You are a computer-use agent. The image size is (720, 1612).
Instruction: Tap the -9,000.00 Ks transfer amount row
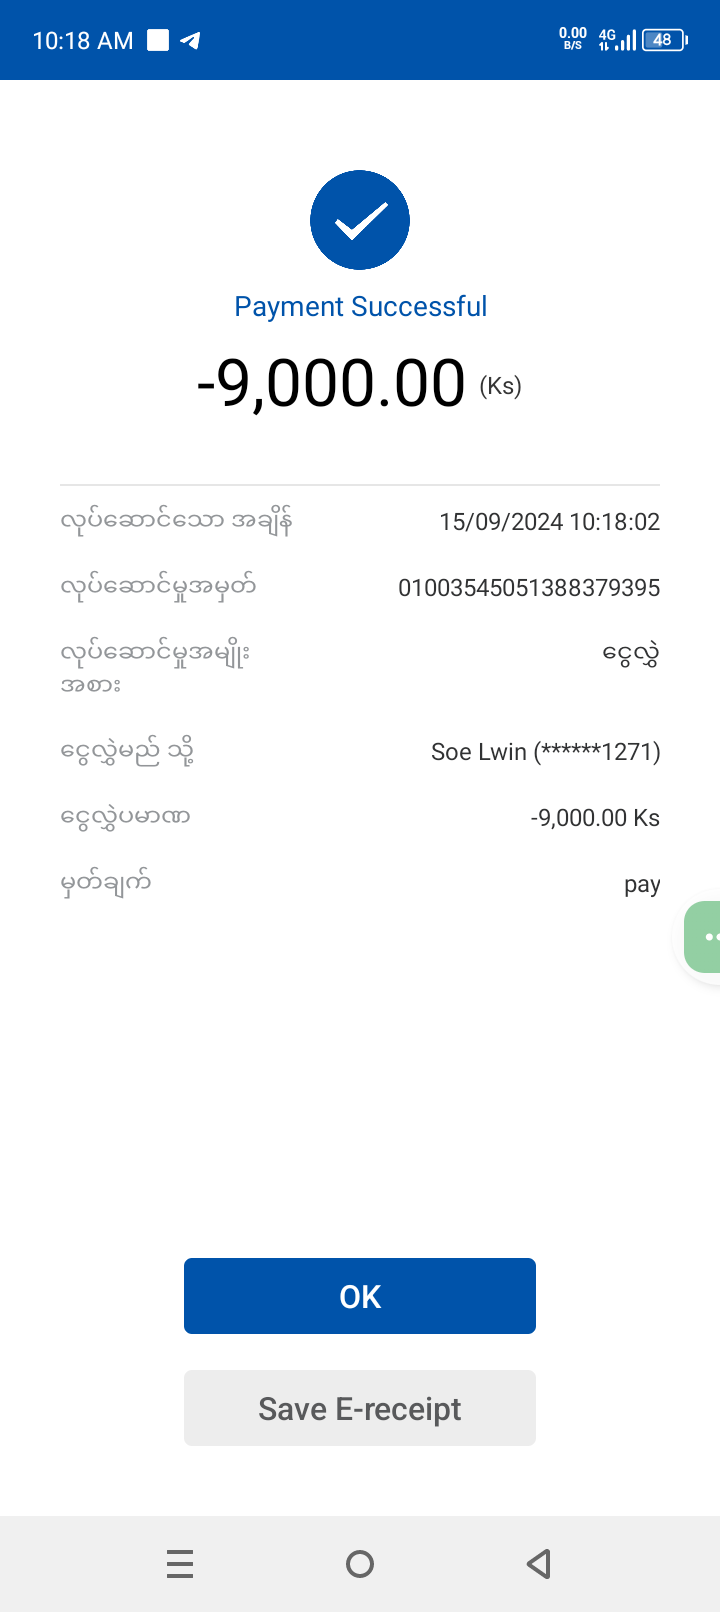(595, 818)
